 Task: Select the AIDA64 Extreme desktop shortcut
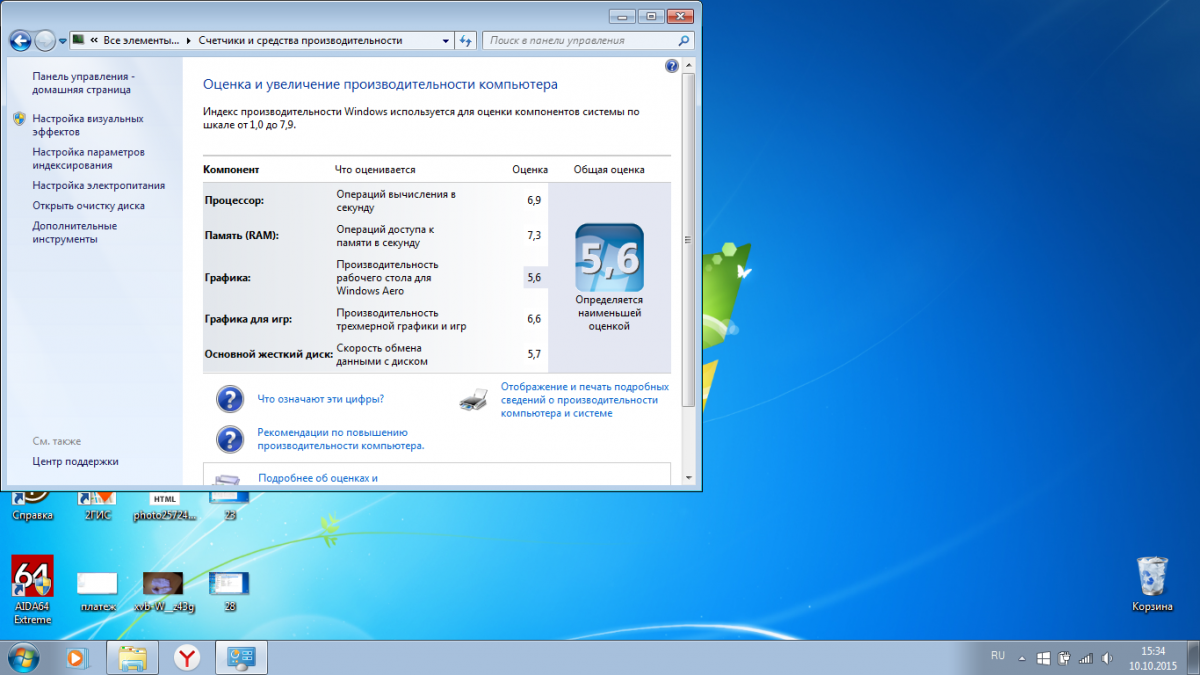point(32,590)
